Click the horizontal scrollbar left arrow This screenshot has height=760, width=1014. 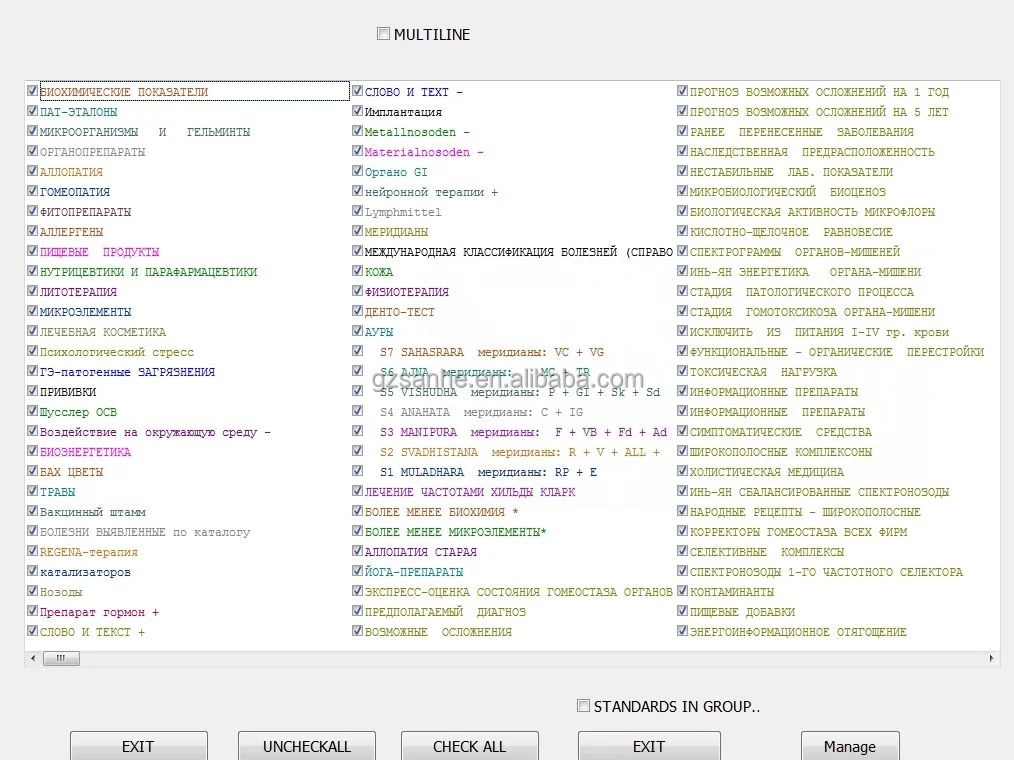click(x=33, y=659)
